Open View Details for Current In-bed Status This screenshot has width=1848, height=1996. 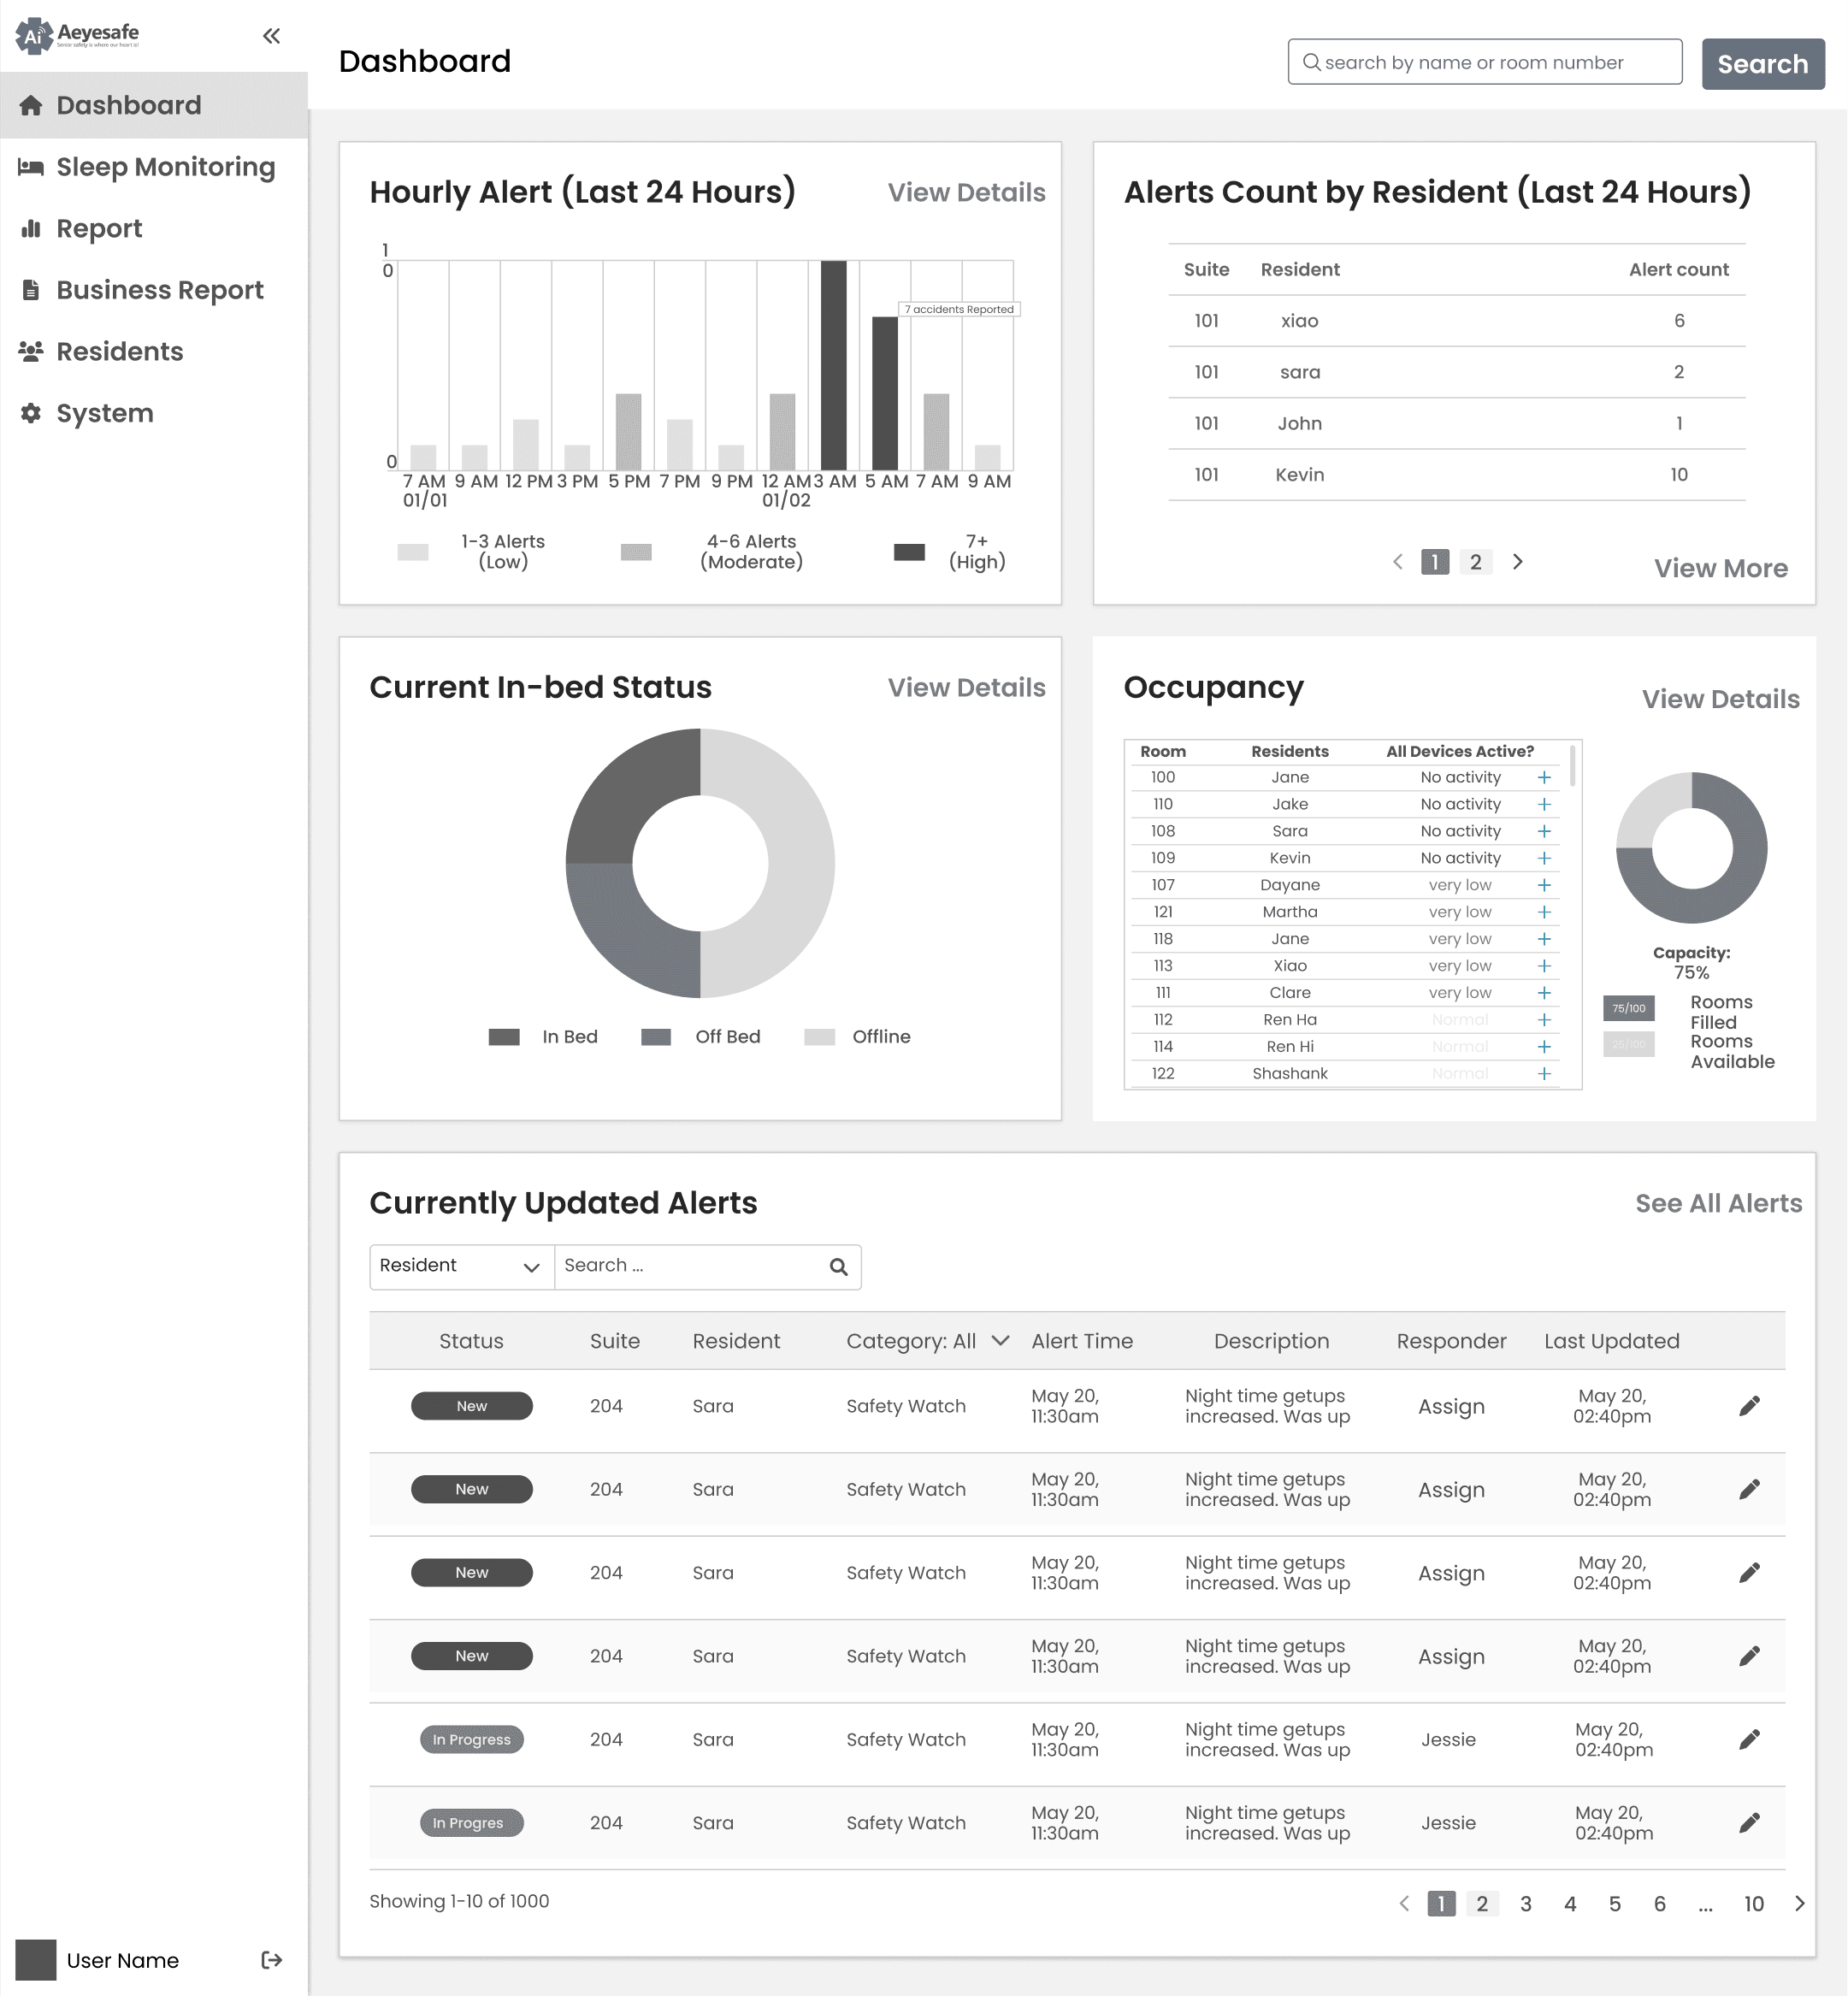pyautogui.click(x=966, y=687)
